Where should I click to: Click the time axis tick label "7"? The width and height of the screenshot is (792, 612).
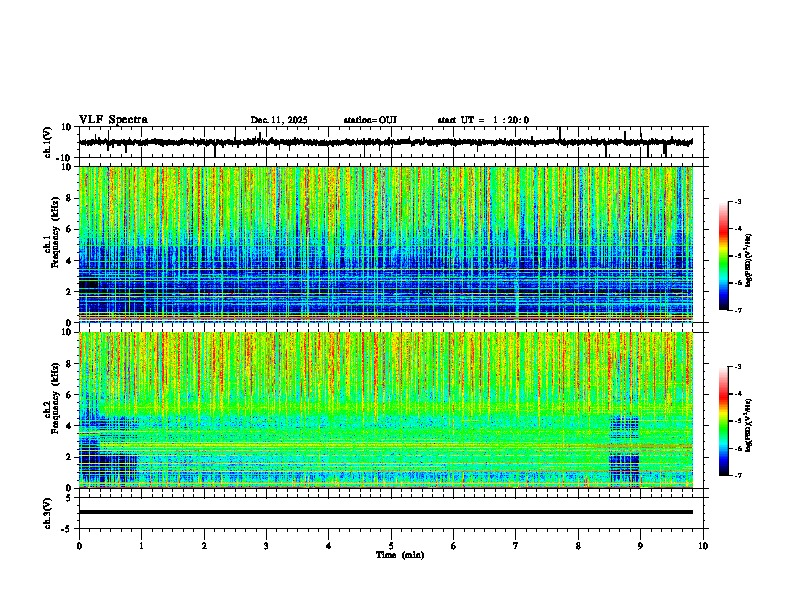coord(516,546)
